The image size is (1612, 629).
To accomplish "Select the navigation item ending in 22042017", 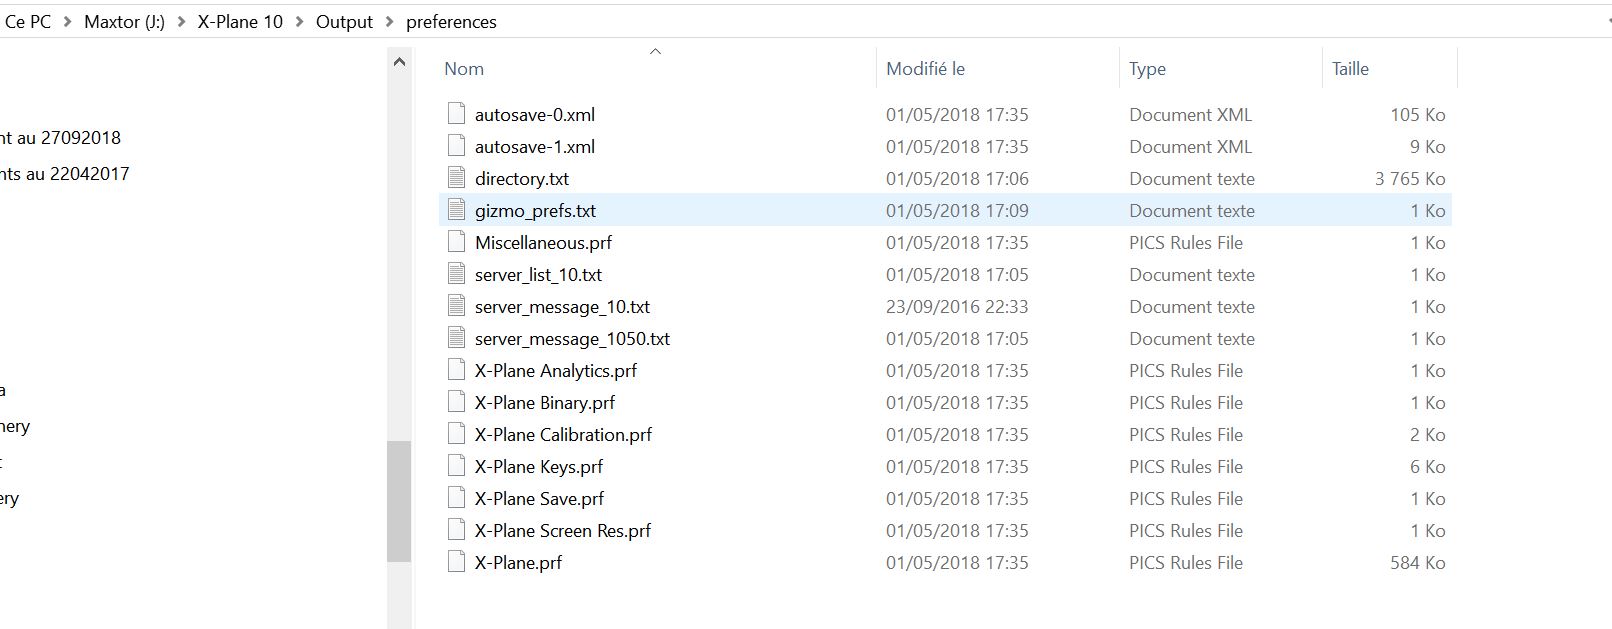I will point(64,174).
